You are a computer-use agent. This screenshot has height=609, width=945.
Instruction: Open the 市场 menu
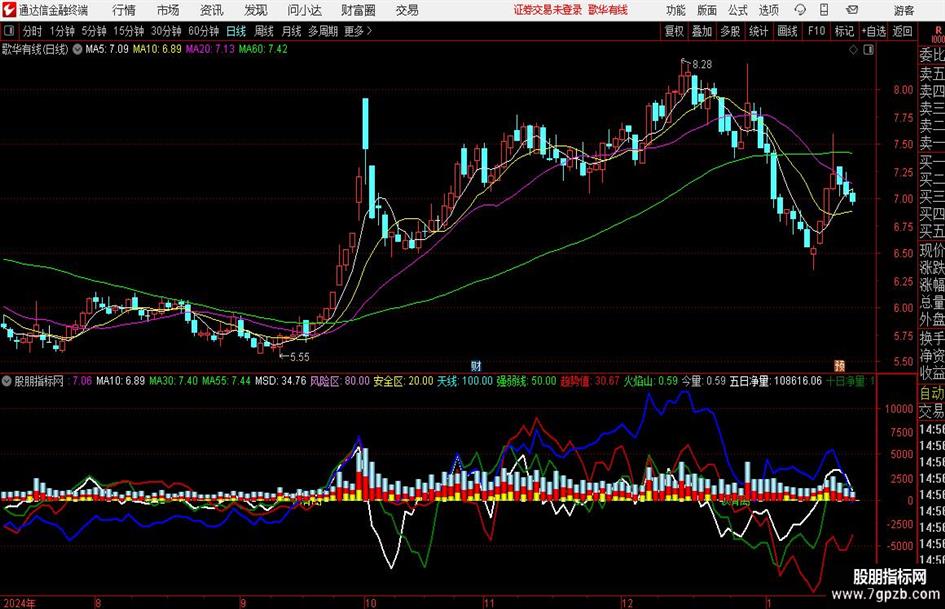(168, 10)
